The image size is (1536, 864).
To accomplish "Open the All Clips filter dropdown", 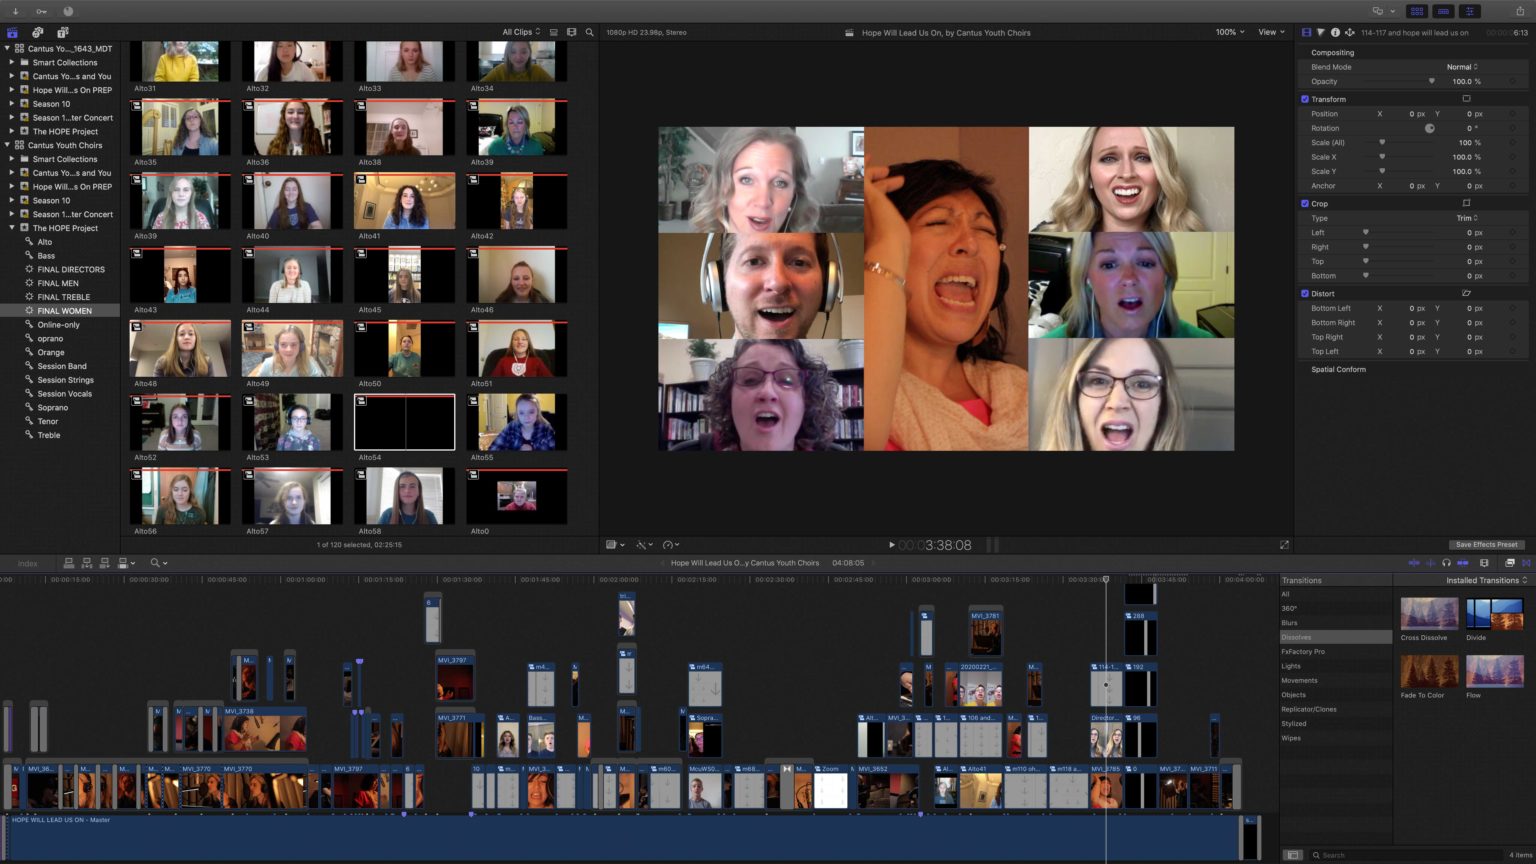I will (518, 31).
